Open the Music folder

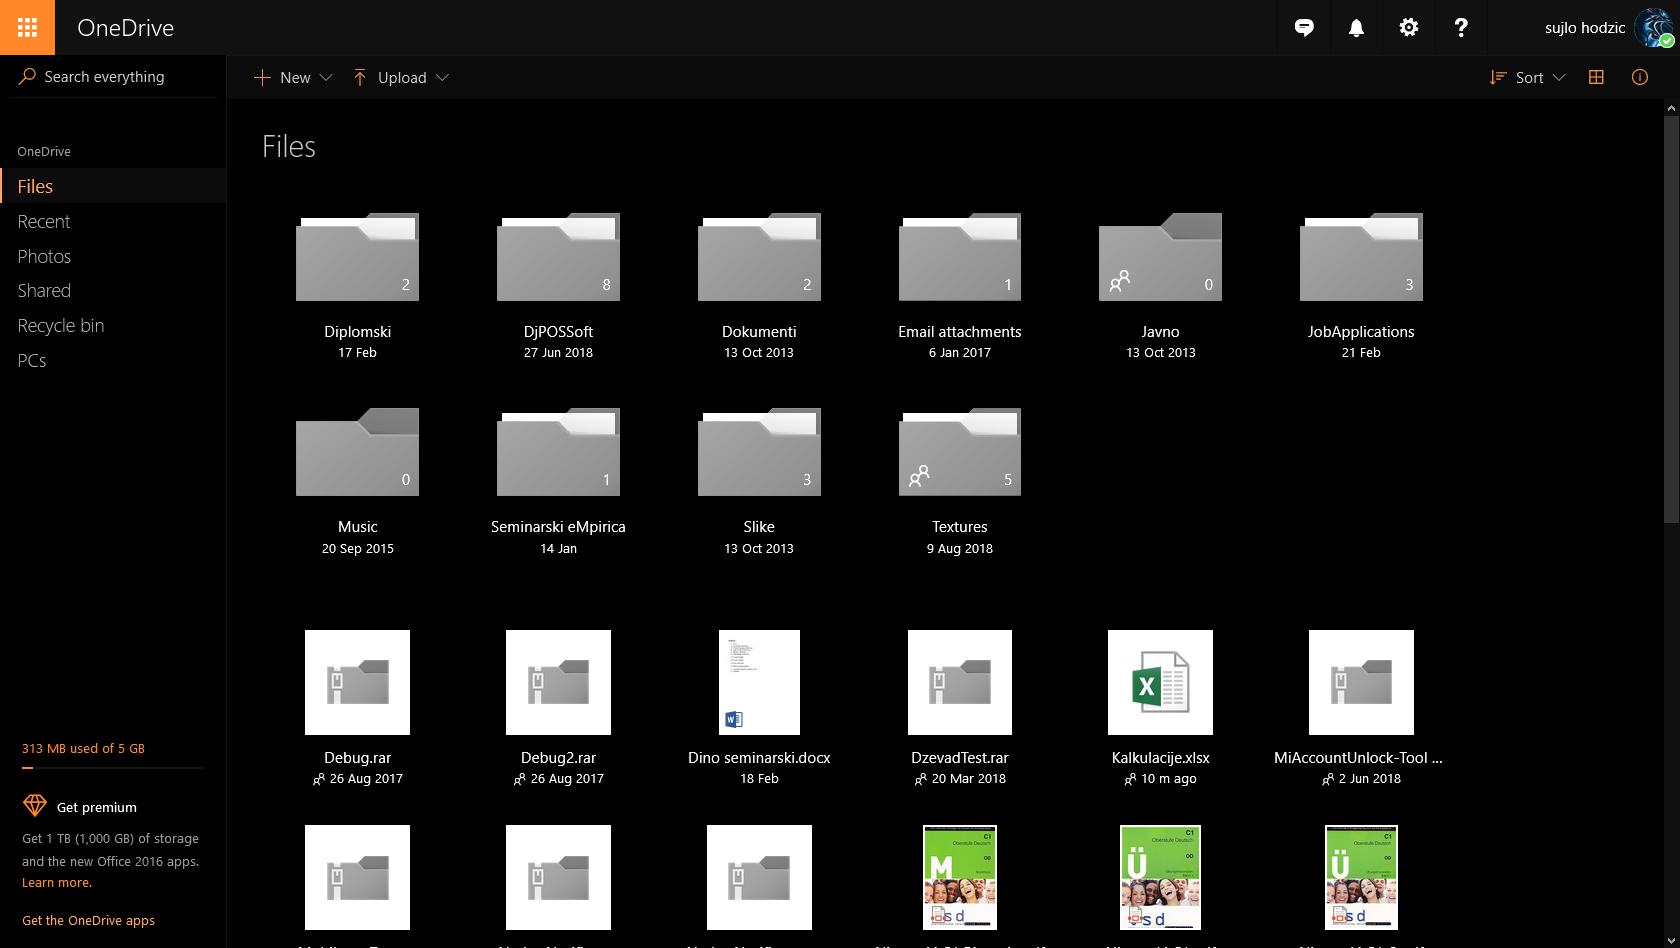coord(357,452)
